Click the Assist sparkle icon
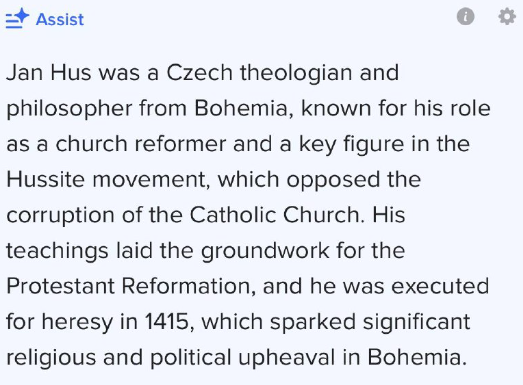Screen dimensions: 523x385 [x=17, y=18]
